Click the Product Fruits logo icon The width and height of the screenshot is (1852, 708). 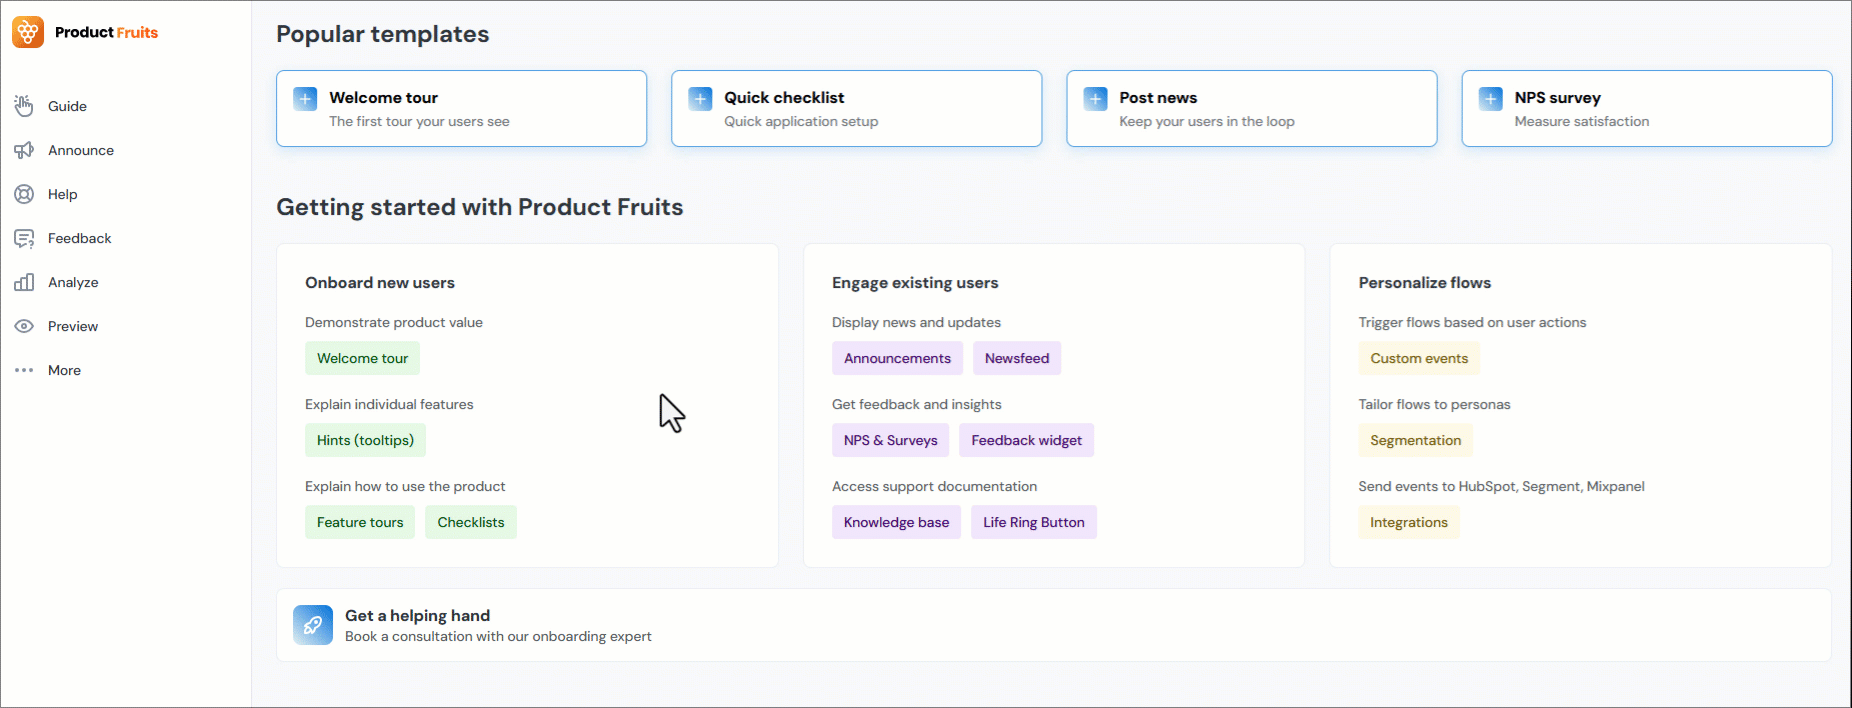(26, 31)
